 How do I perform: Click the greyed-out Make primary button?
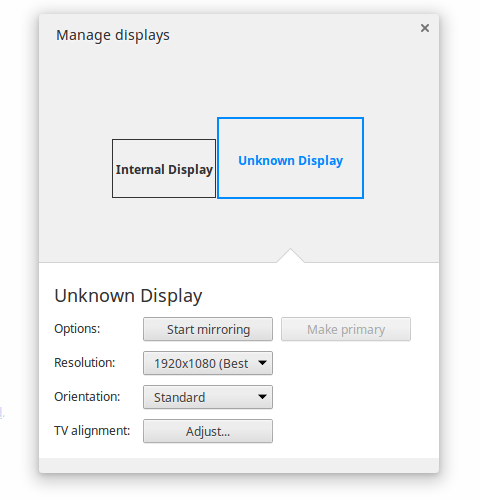click(x=346, y=329)
